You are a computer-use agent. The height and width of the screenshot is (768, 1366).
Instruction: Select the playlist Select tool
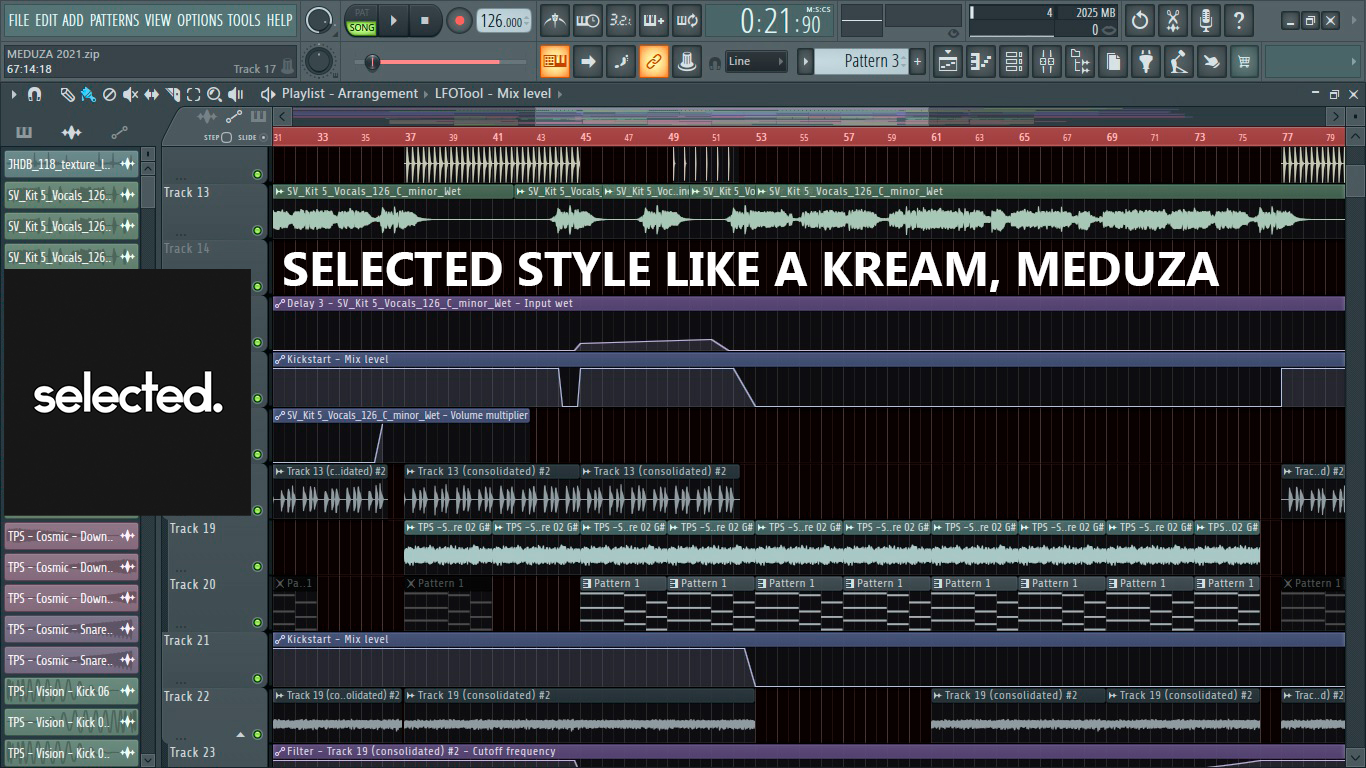click(x=193, y=94)
